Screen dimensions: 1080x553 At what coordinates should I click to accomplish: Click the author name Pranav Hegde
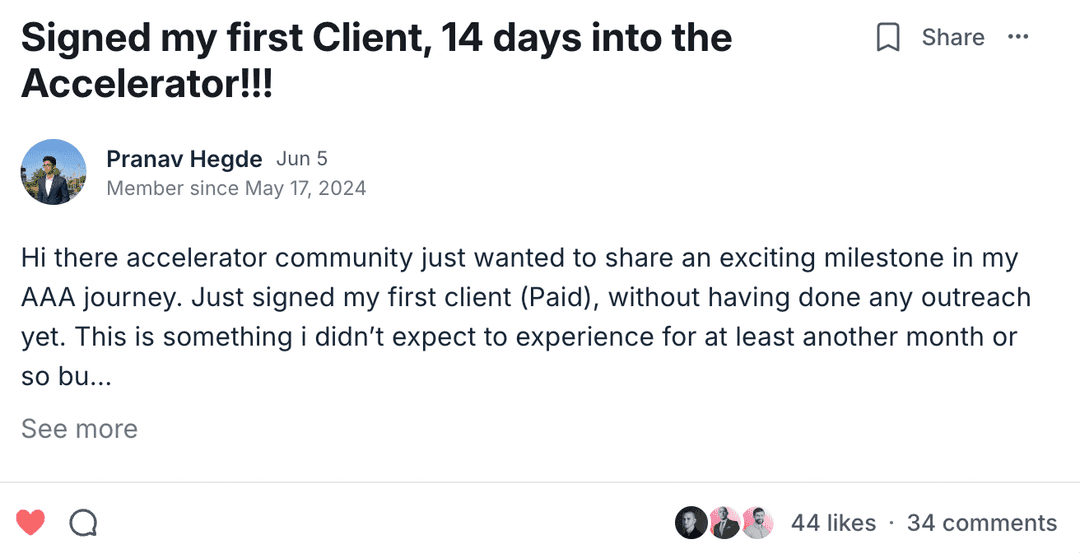pos(184,159)
